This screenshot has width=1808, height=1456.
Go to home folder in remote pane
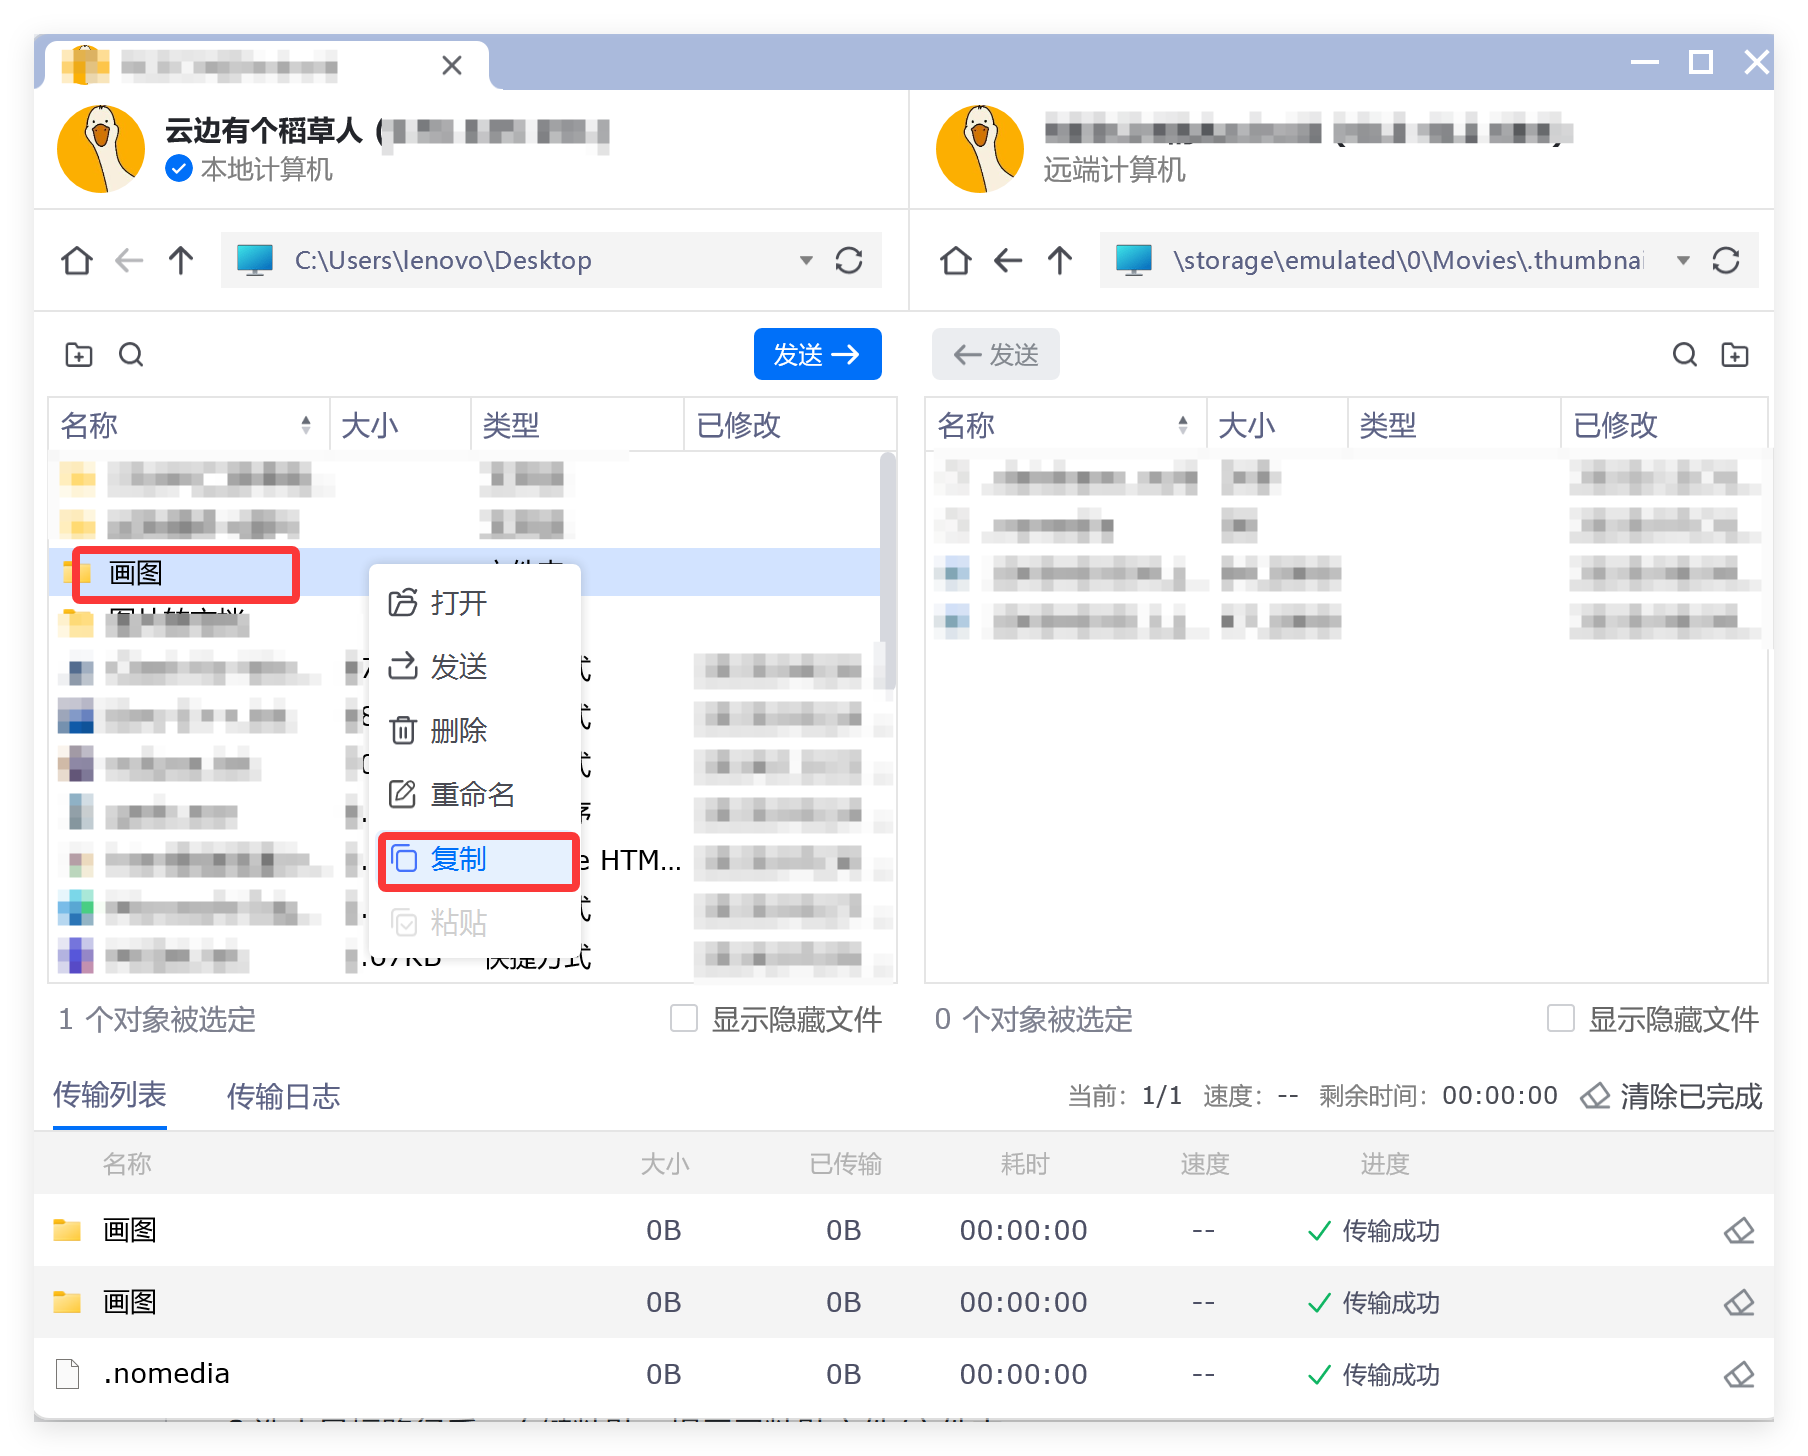(x=956, y=261)
